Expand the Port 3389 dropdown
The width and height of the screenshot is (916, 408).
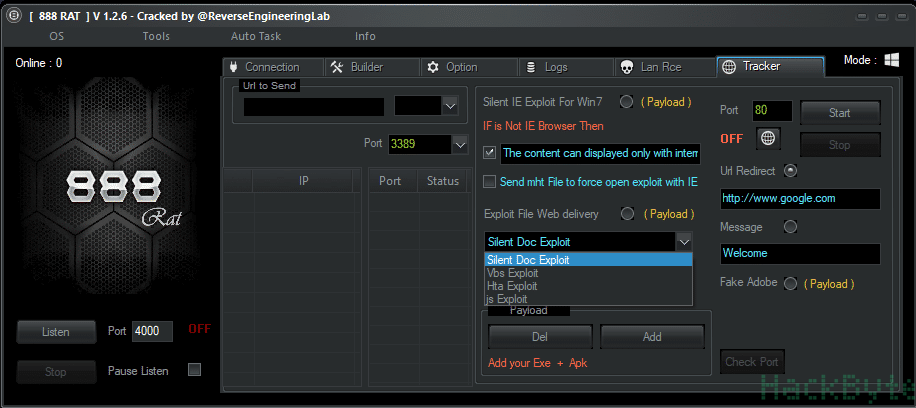tap(460, 144)
